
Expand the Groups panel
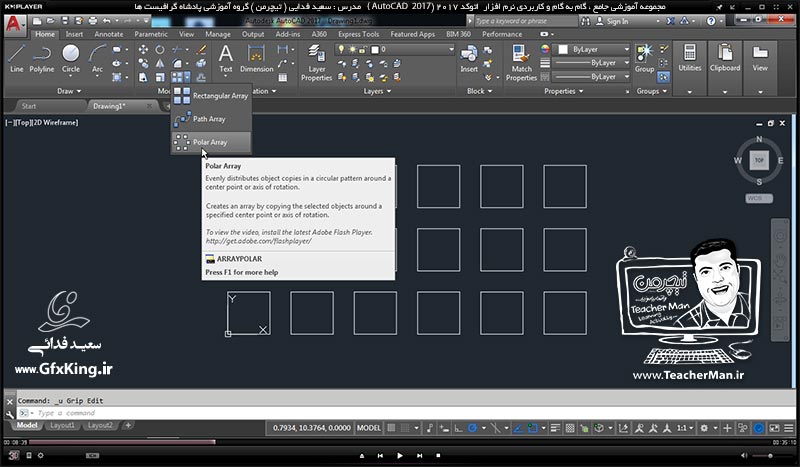(x=652, y=91)
